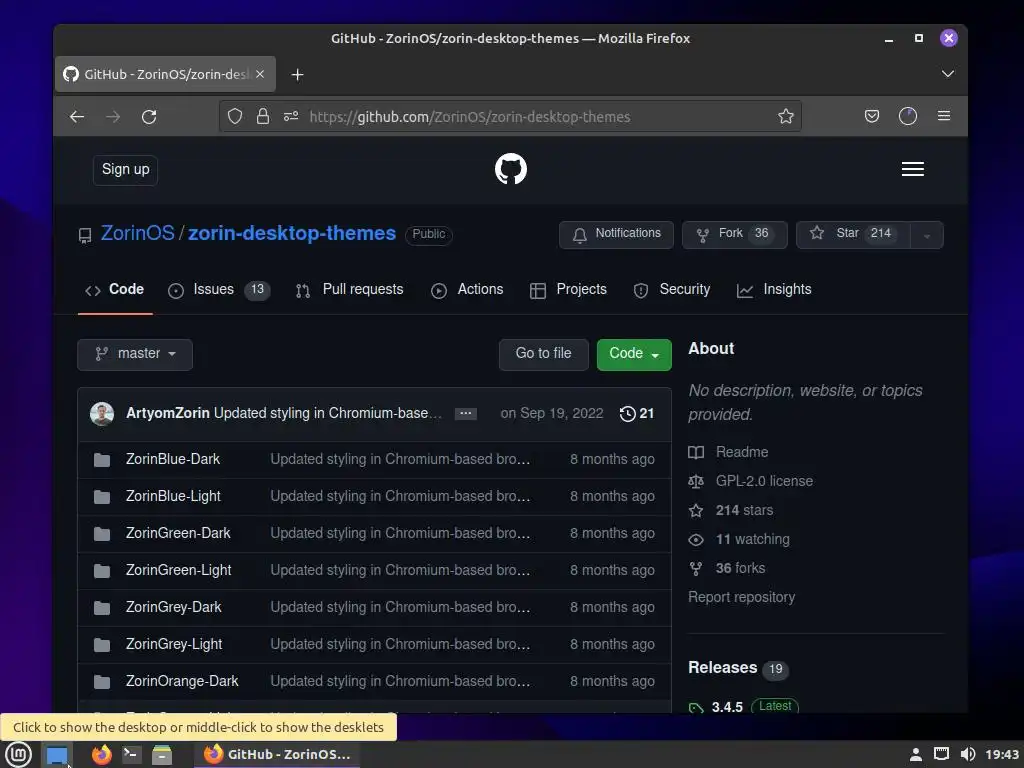The image size is (1024, 768).
Task: Open network icon in system tray
Action: point(941,754)
